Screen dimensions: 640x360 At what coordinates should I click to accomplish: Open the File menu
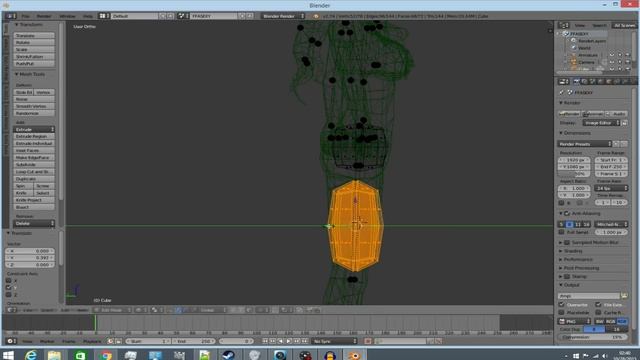pos(25,16)
